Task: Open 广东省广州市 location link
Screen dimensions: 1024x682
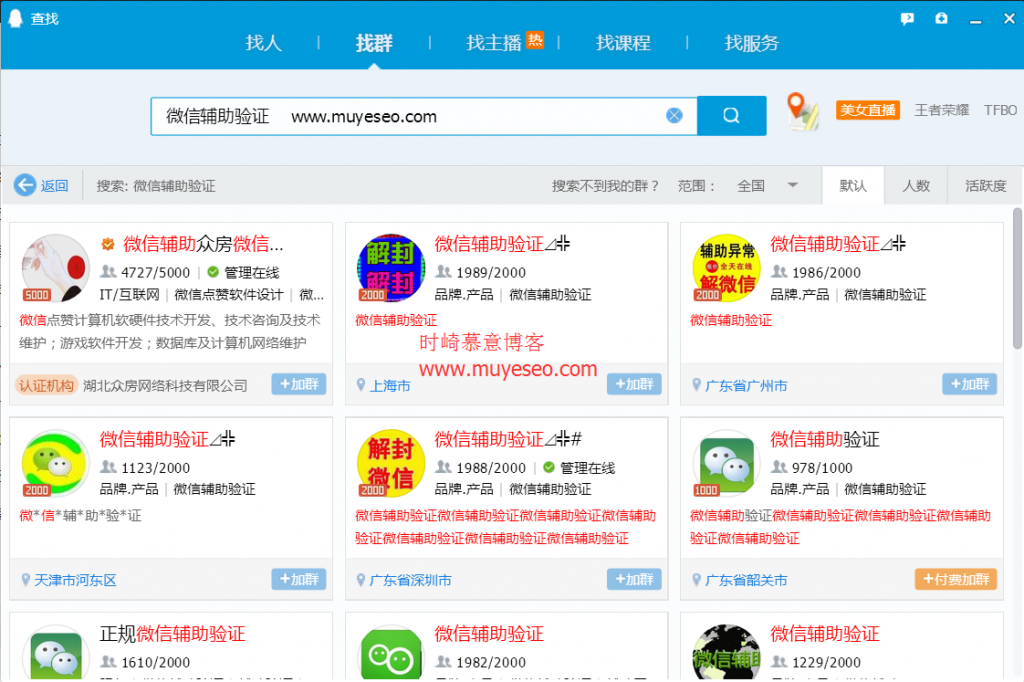Action: 746,385
